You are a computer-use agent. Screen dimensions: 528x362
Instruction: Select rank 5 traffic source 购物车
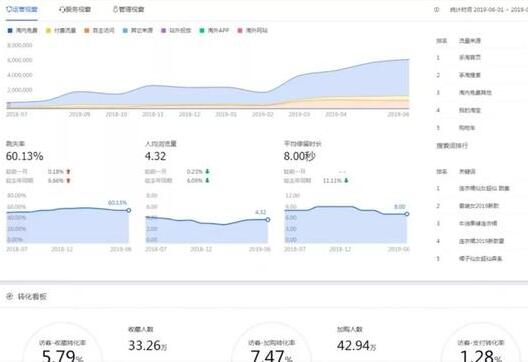467,128
